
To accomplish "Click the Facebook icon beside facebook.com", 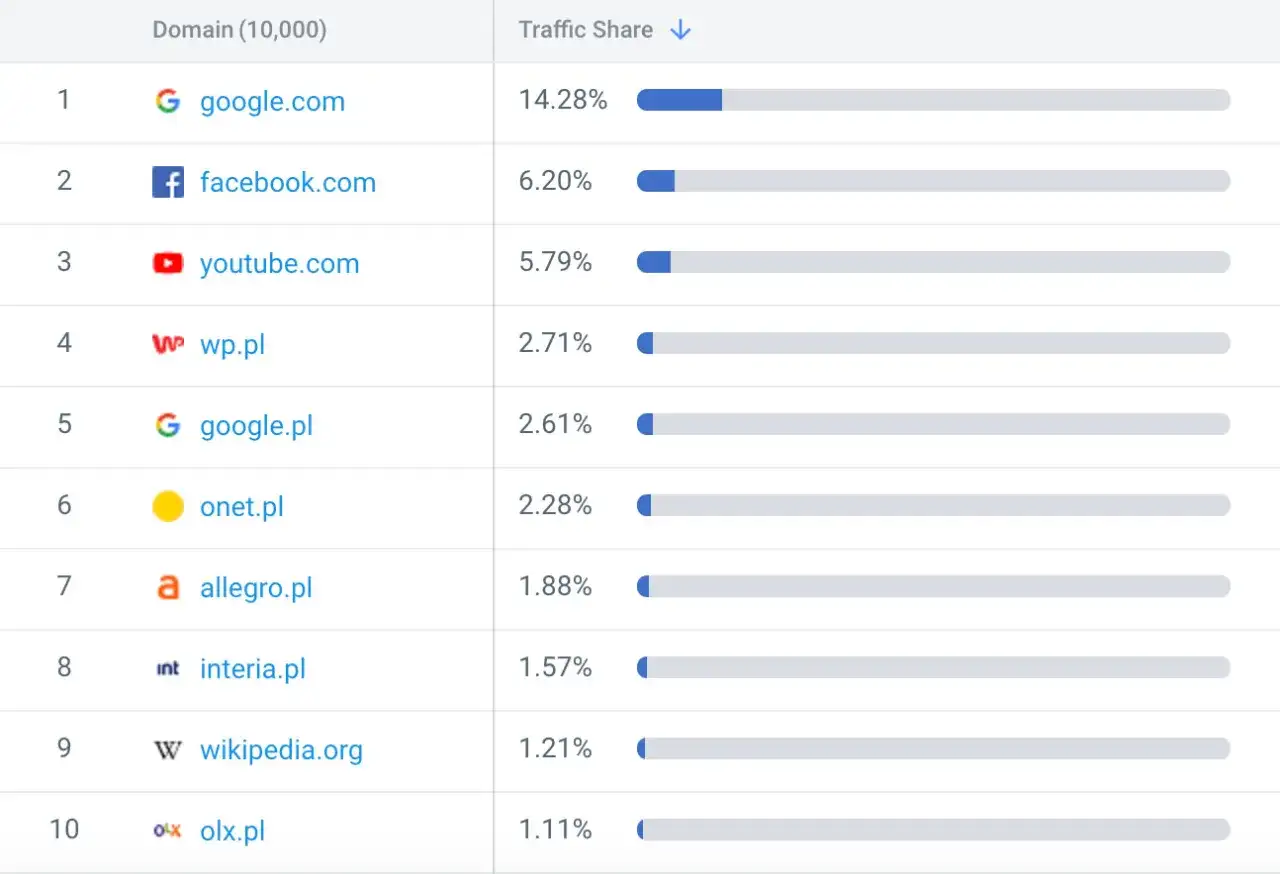I will pos(168,182).
